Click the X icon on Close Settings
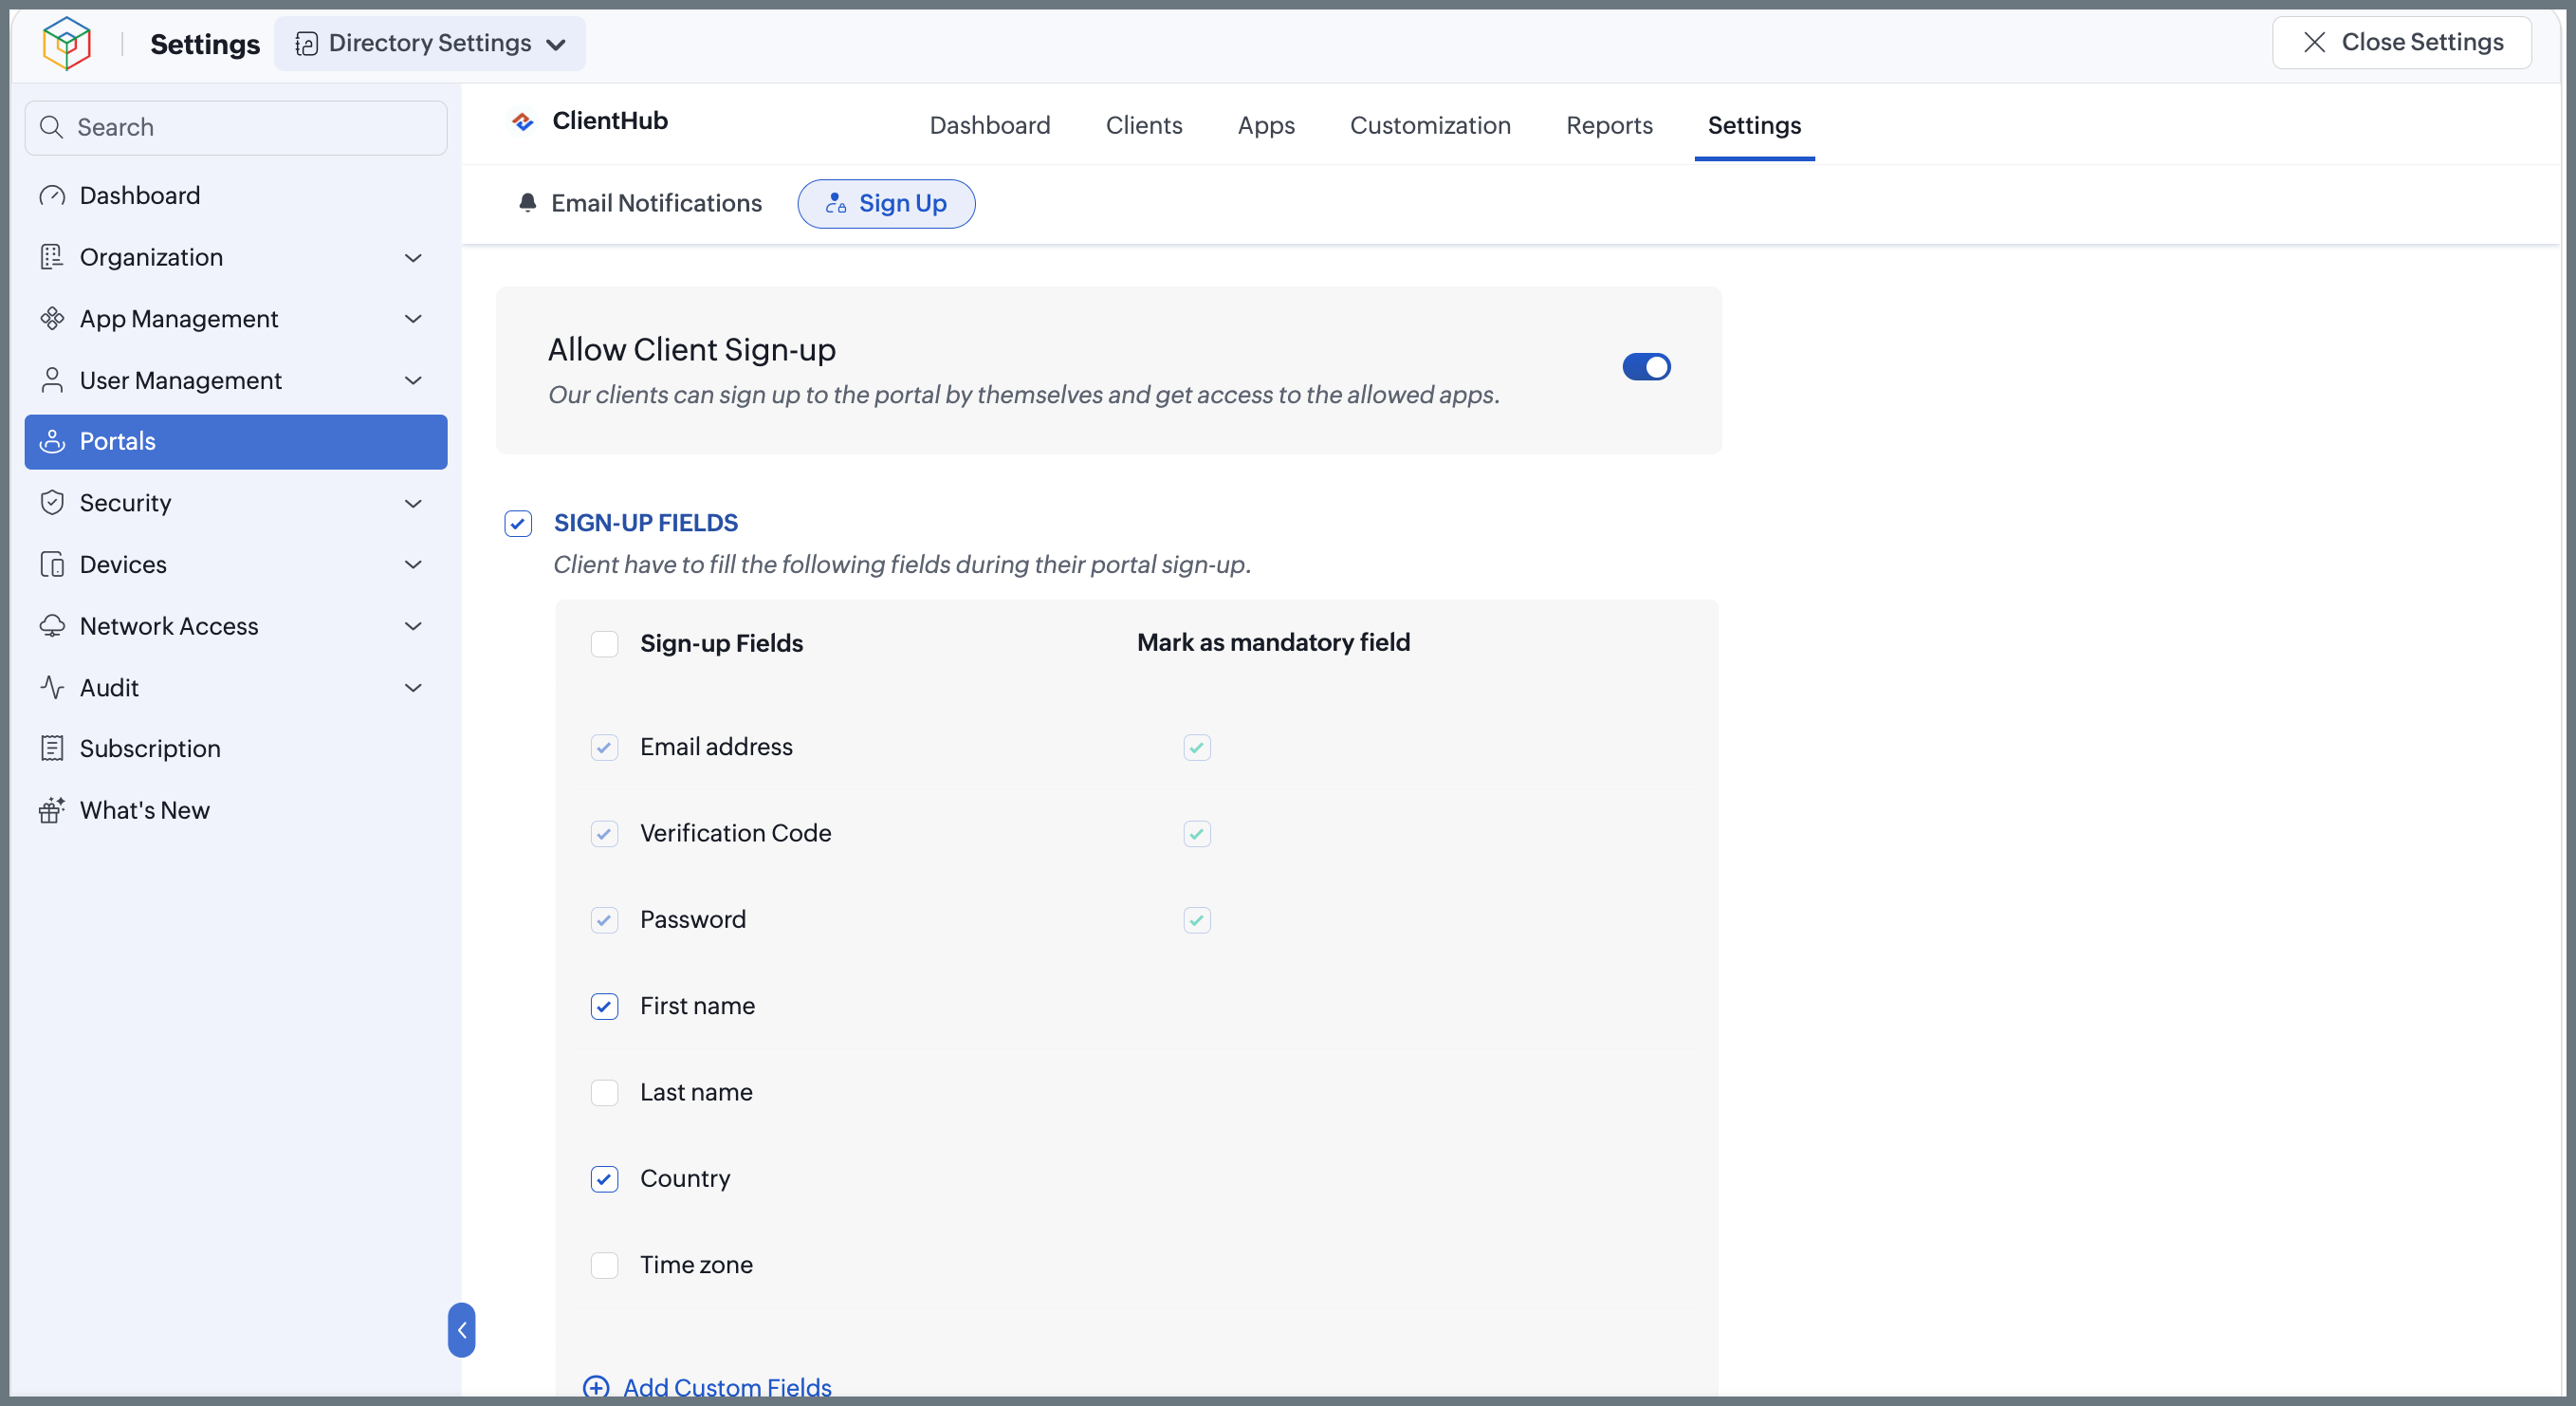This screenshot has height=1406, width=2576. click(2314, 42)
